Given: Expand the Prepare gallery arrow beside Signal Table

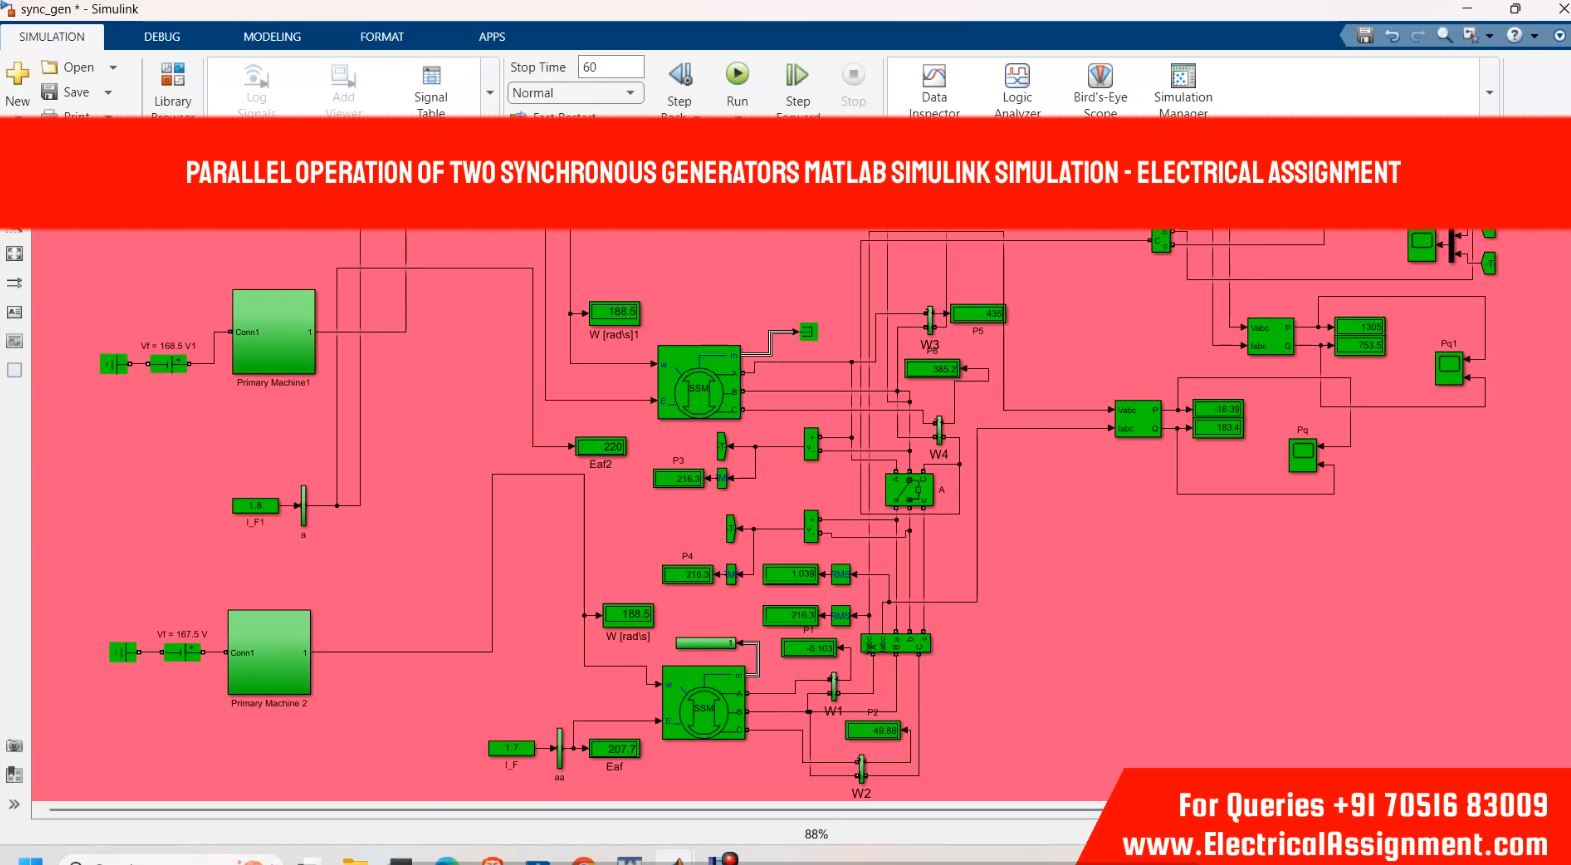Looking at the screenshot, I should coord(490,92).
